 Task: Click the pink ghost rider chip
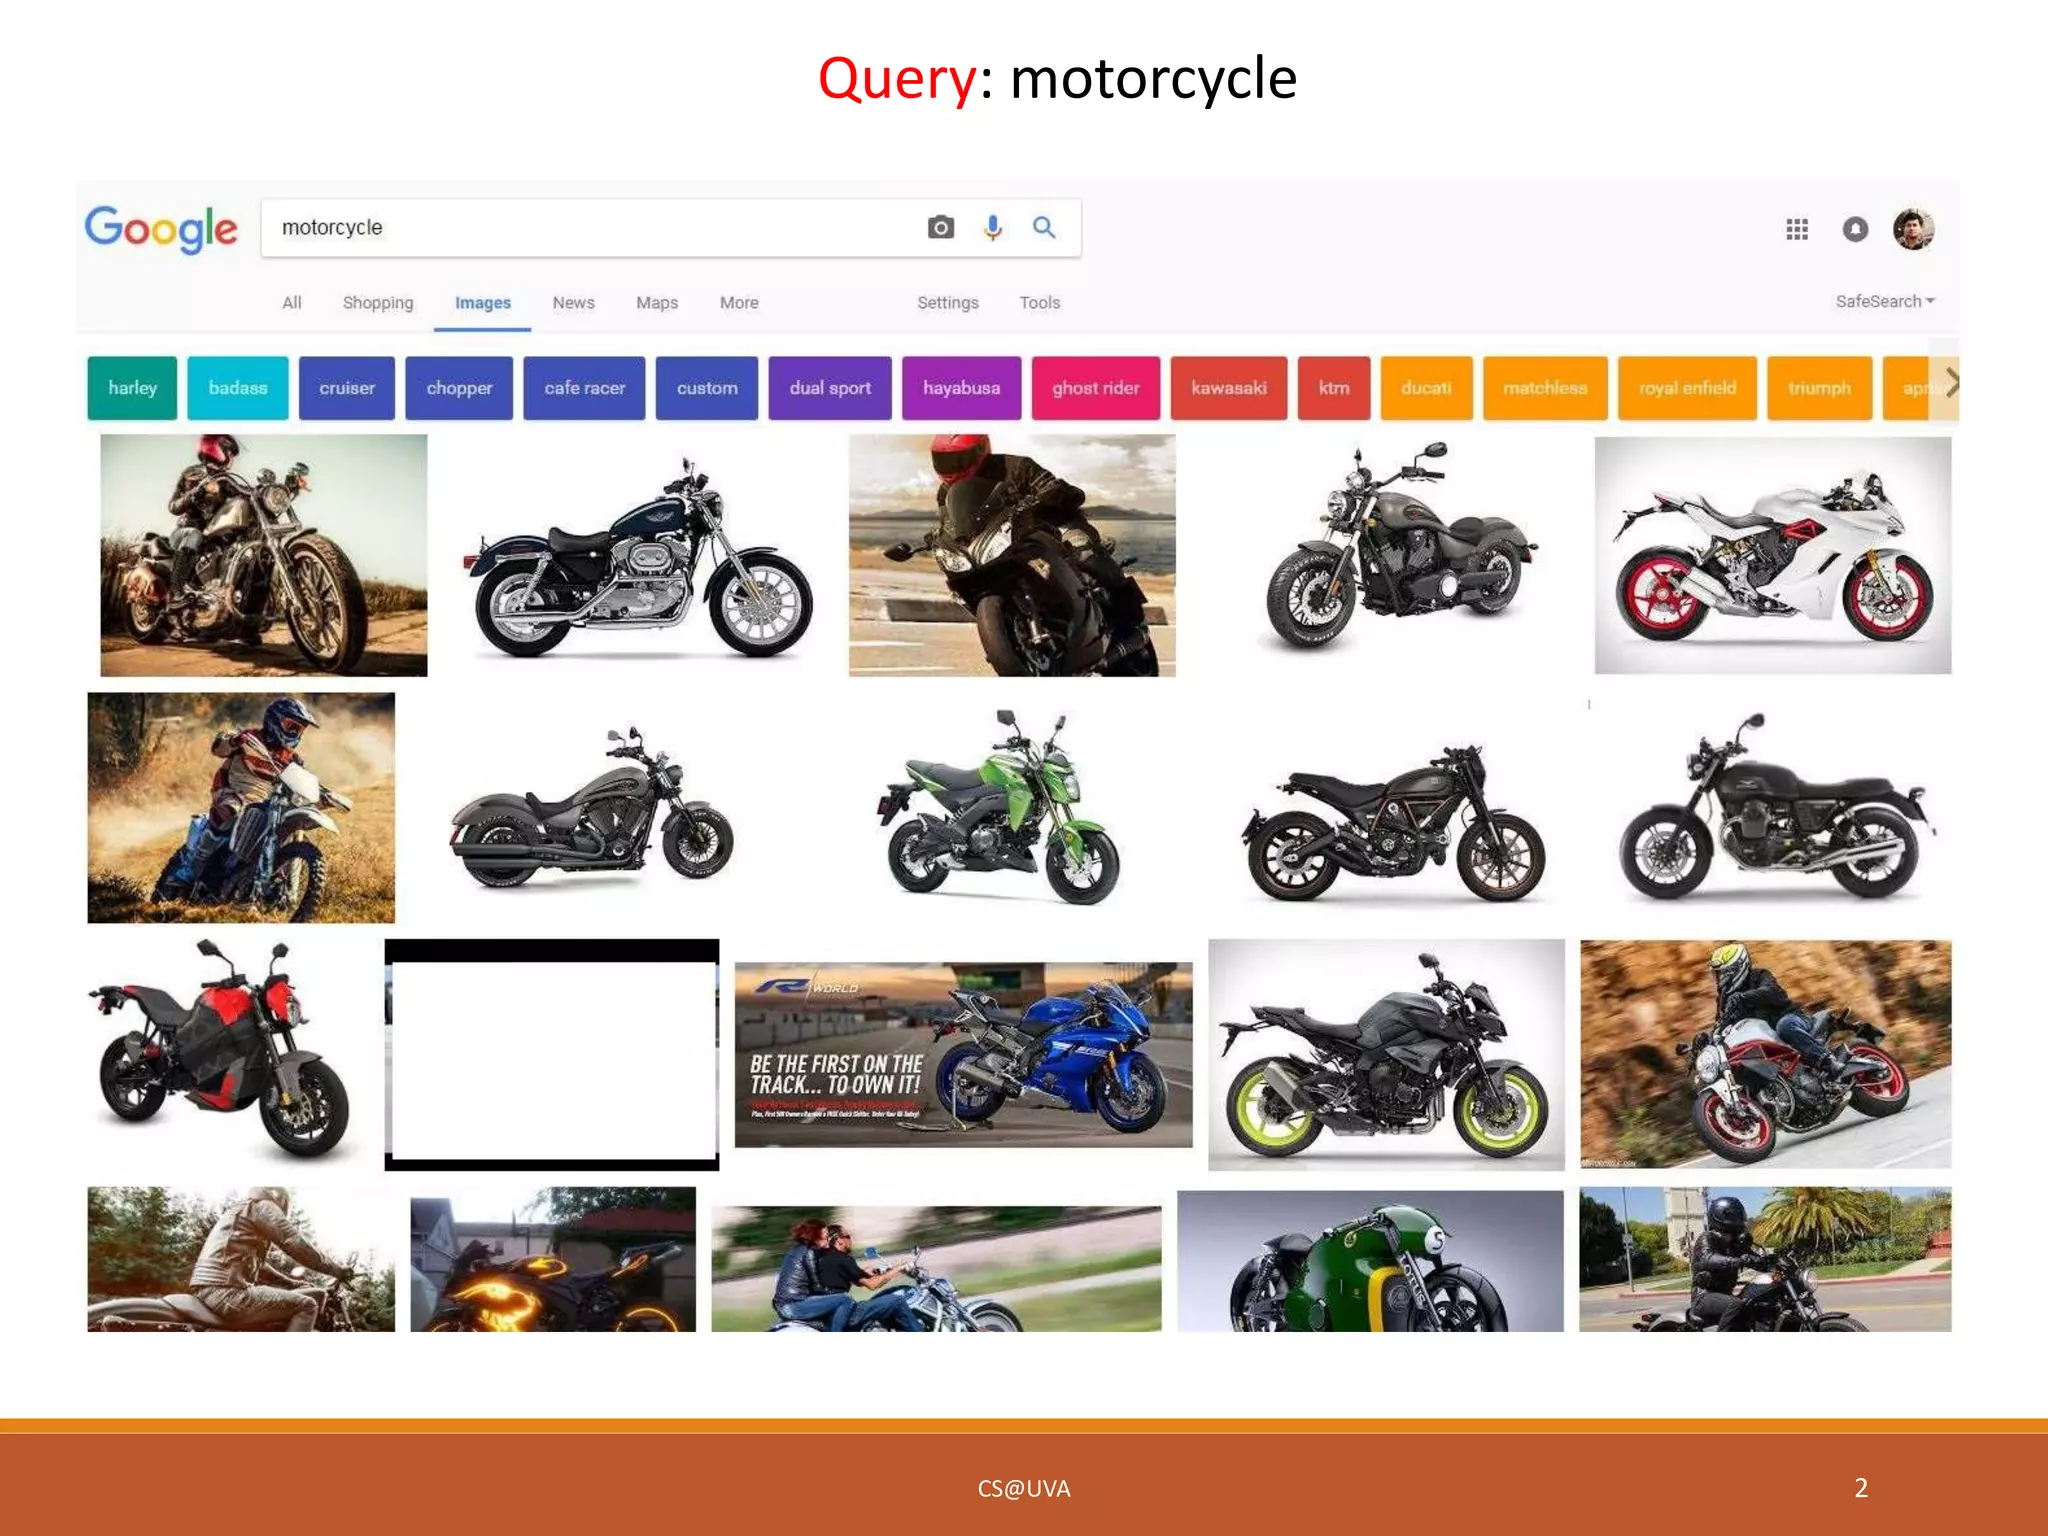1095,388
